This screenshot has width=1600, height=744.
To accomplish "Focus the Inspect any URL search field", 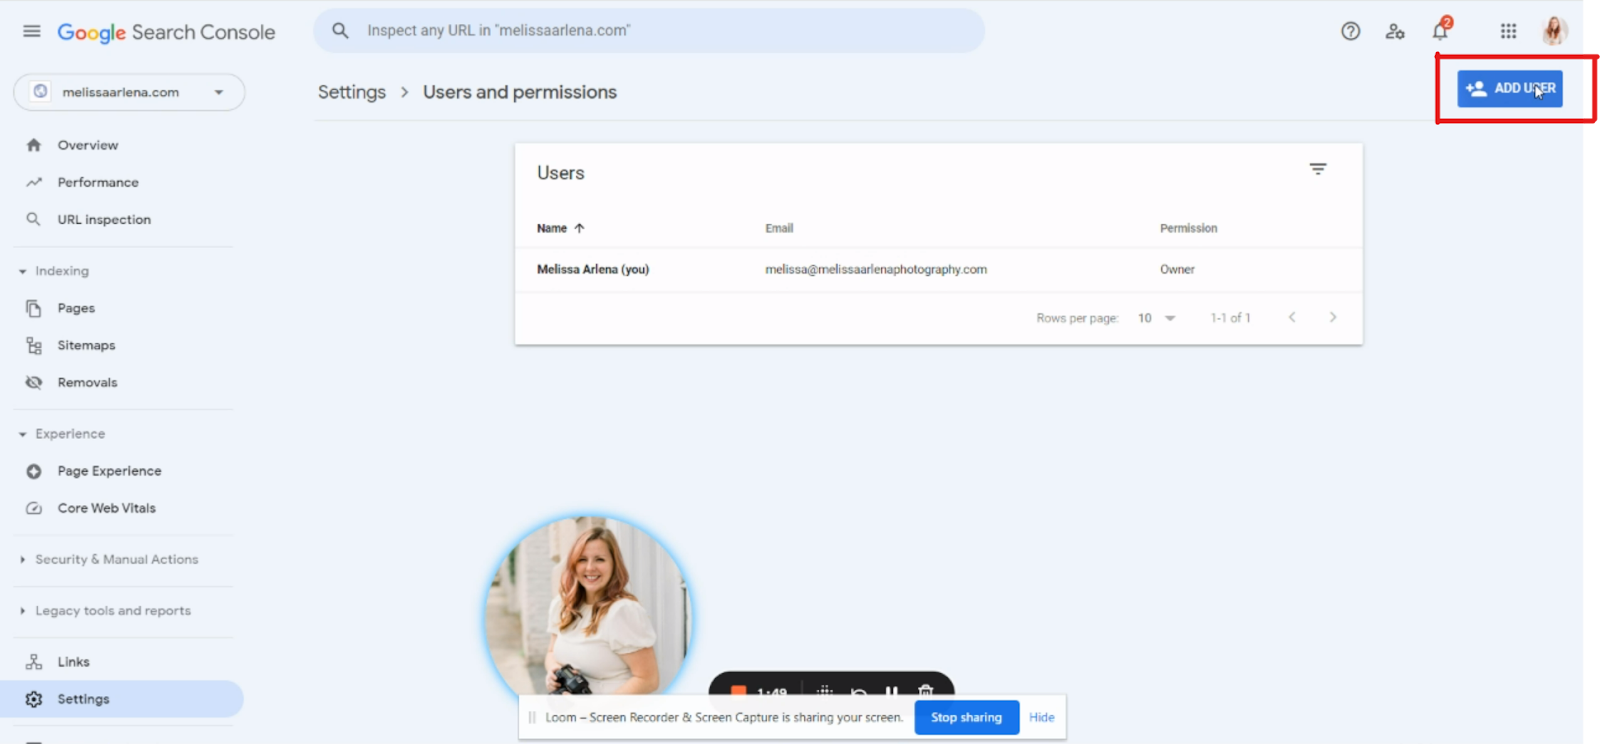I will (649, 31).
